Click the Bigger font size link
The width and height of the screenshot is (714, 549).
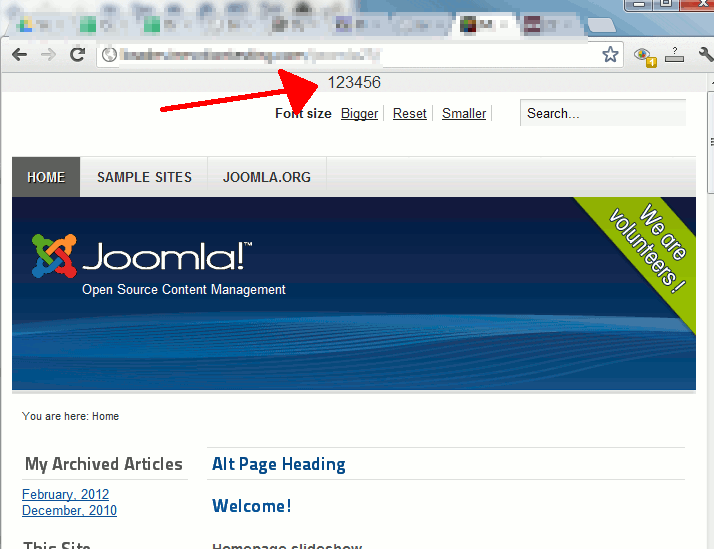pos(359,113)
